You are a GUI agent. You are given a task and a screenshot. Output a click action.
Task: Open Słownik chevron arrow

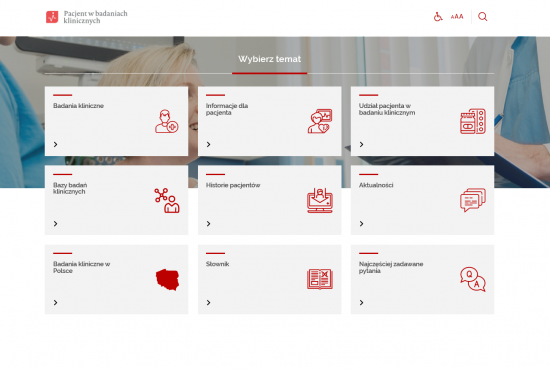(x=208, y=302)
